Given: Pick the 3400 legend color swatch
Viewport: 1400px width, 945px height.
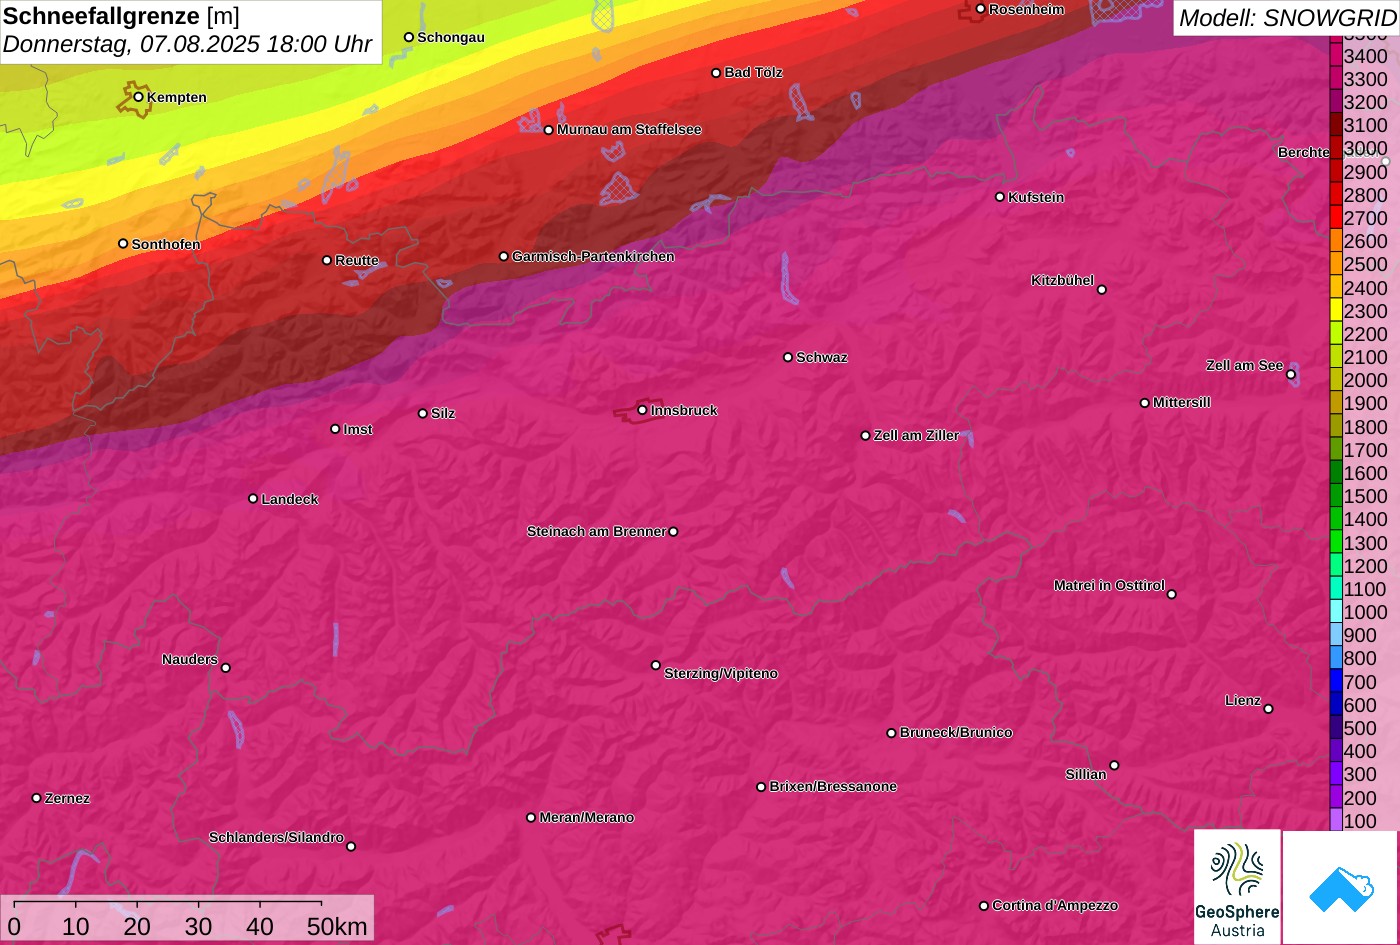Looking at the screenshot, I should click(1336, 56).
